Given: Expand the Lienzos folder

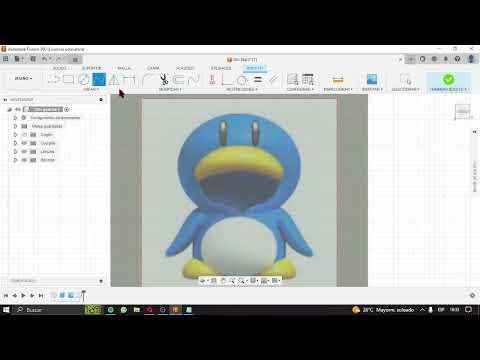Looking at the screenshot, I should pyautogui.click(x=15, y=151).
